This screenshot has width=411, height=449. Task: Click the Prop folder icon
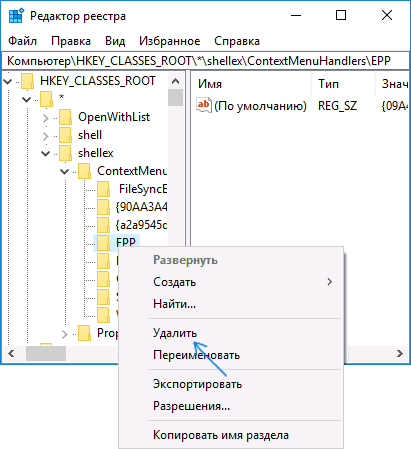tap(84, 333)
